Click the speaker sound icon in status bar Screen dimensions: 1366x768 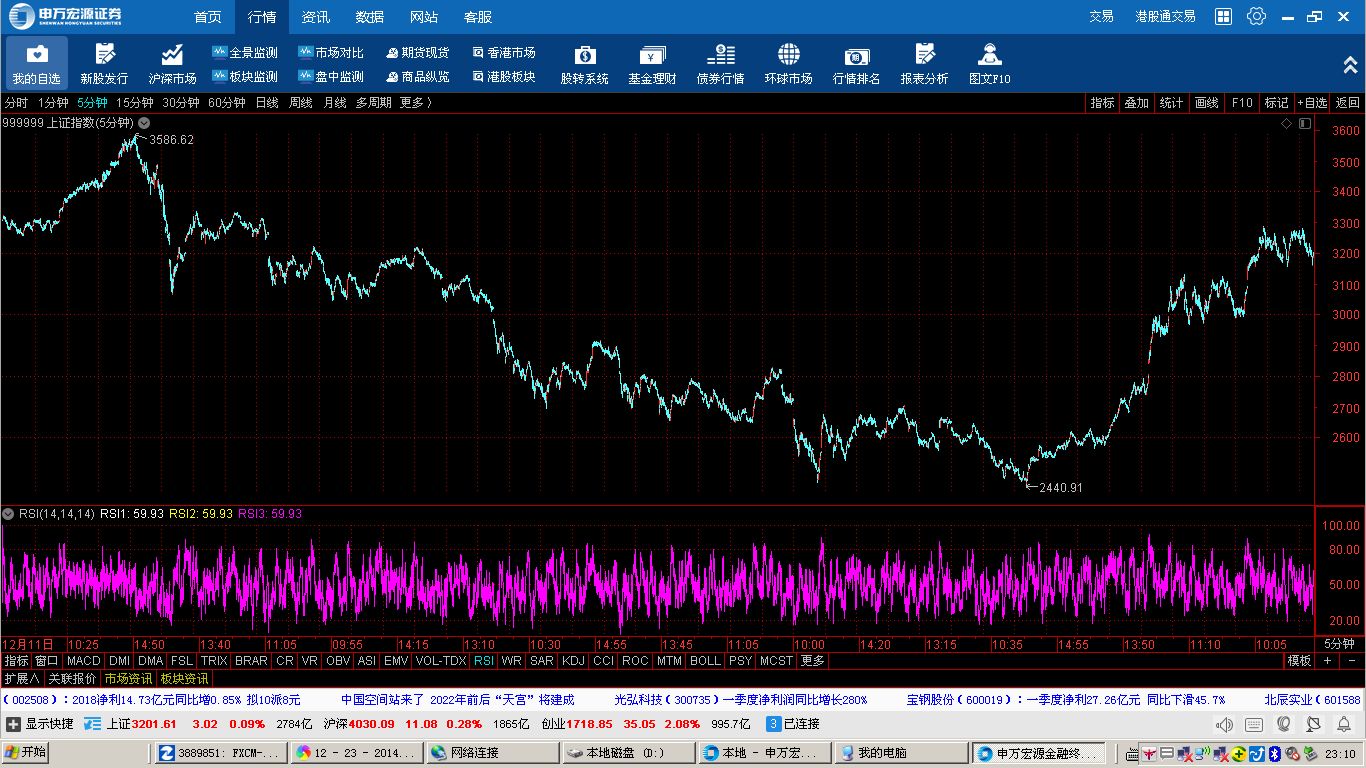click(1224, 724)
